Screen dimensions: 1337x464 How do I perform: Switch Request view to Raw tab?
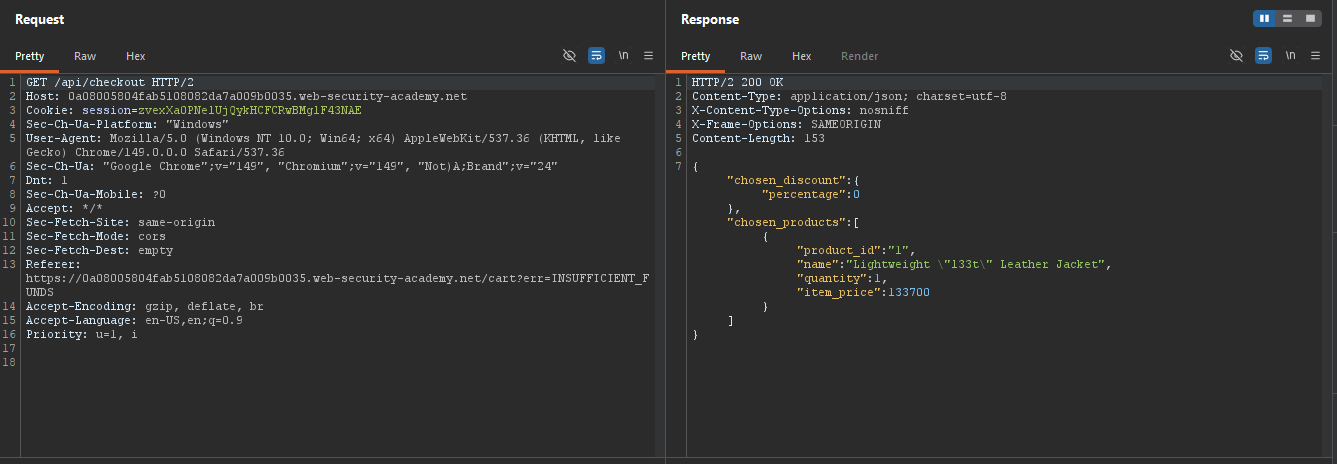85,57
